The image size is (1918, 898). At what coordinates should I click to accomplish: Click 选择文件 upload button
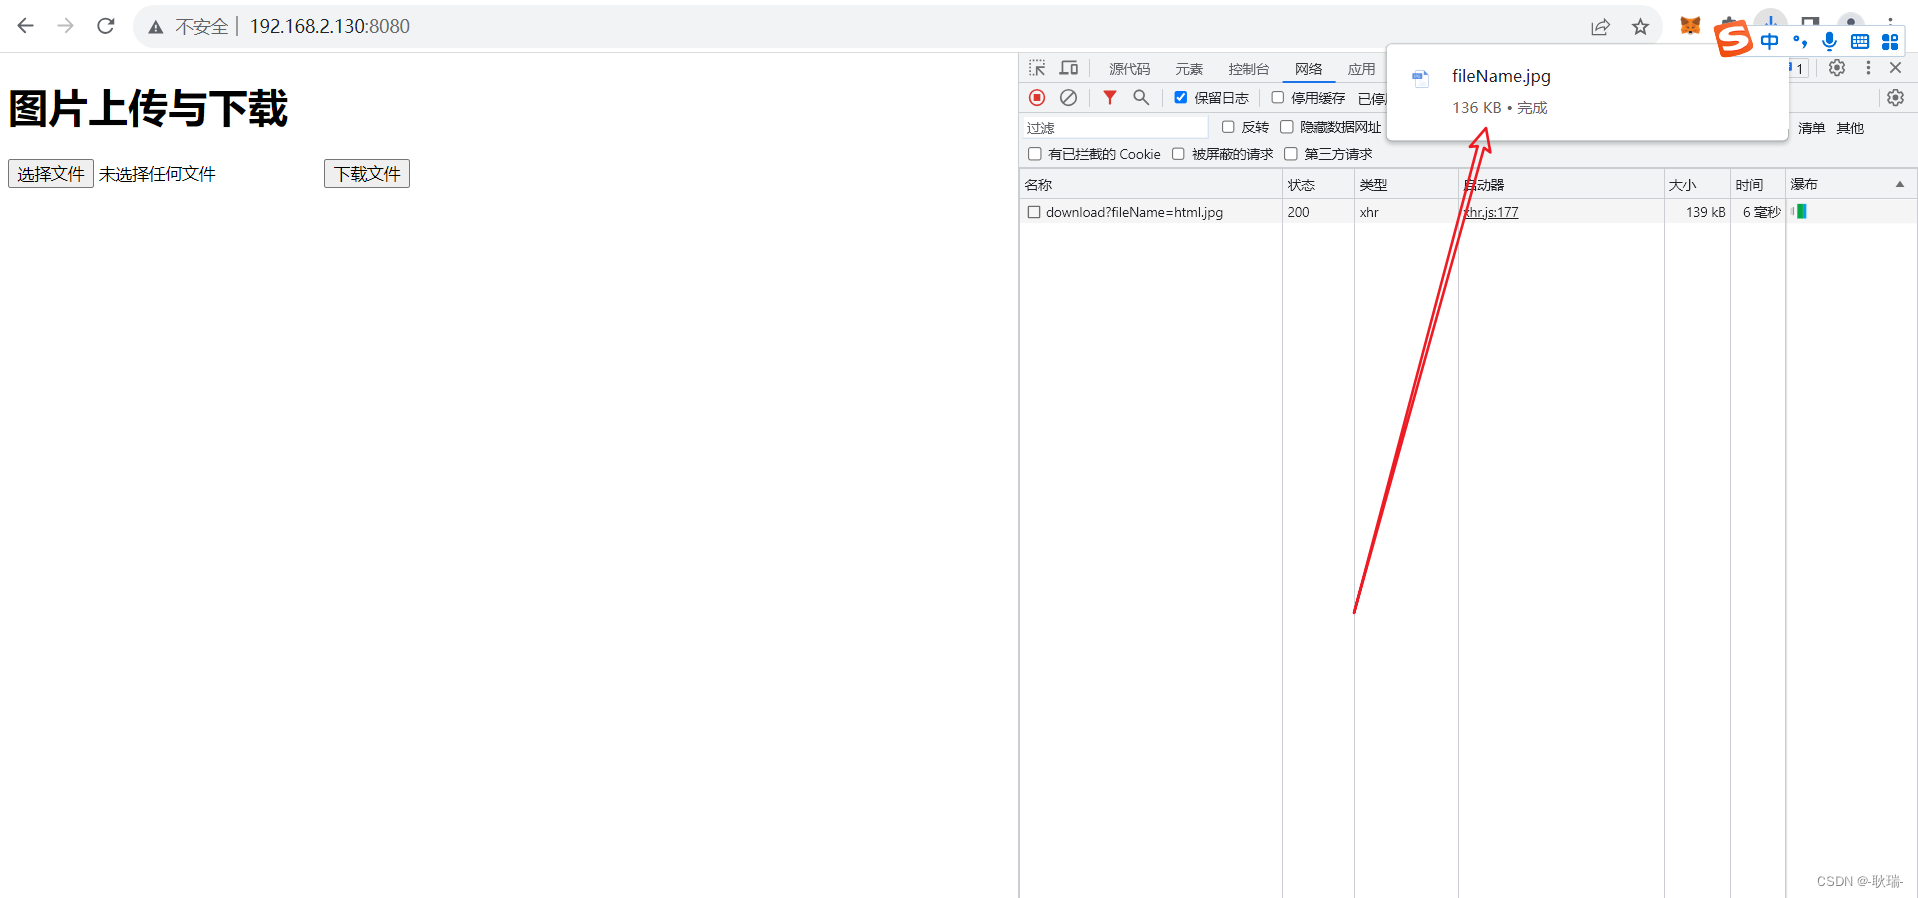(x=51, y=174)
